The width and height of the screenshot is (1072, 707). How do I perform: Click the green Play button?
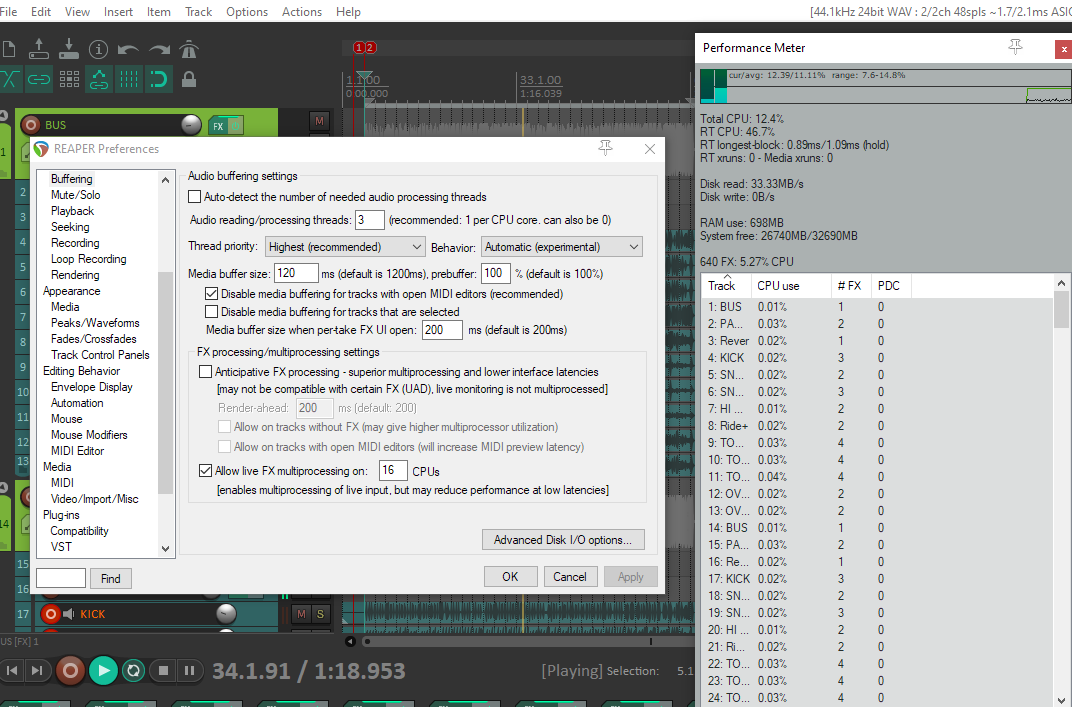click(103, 671)
